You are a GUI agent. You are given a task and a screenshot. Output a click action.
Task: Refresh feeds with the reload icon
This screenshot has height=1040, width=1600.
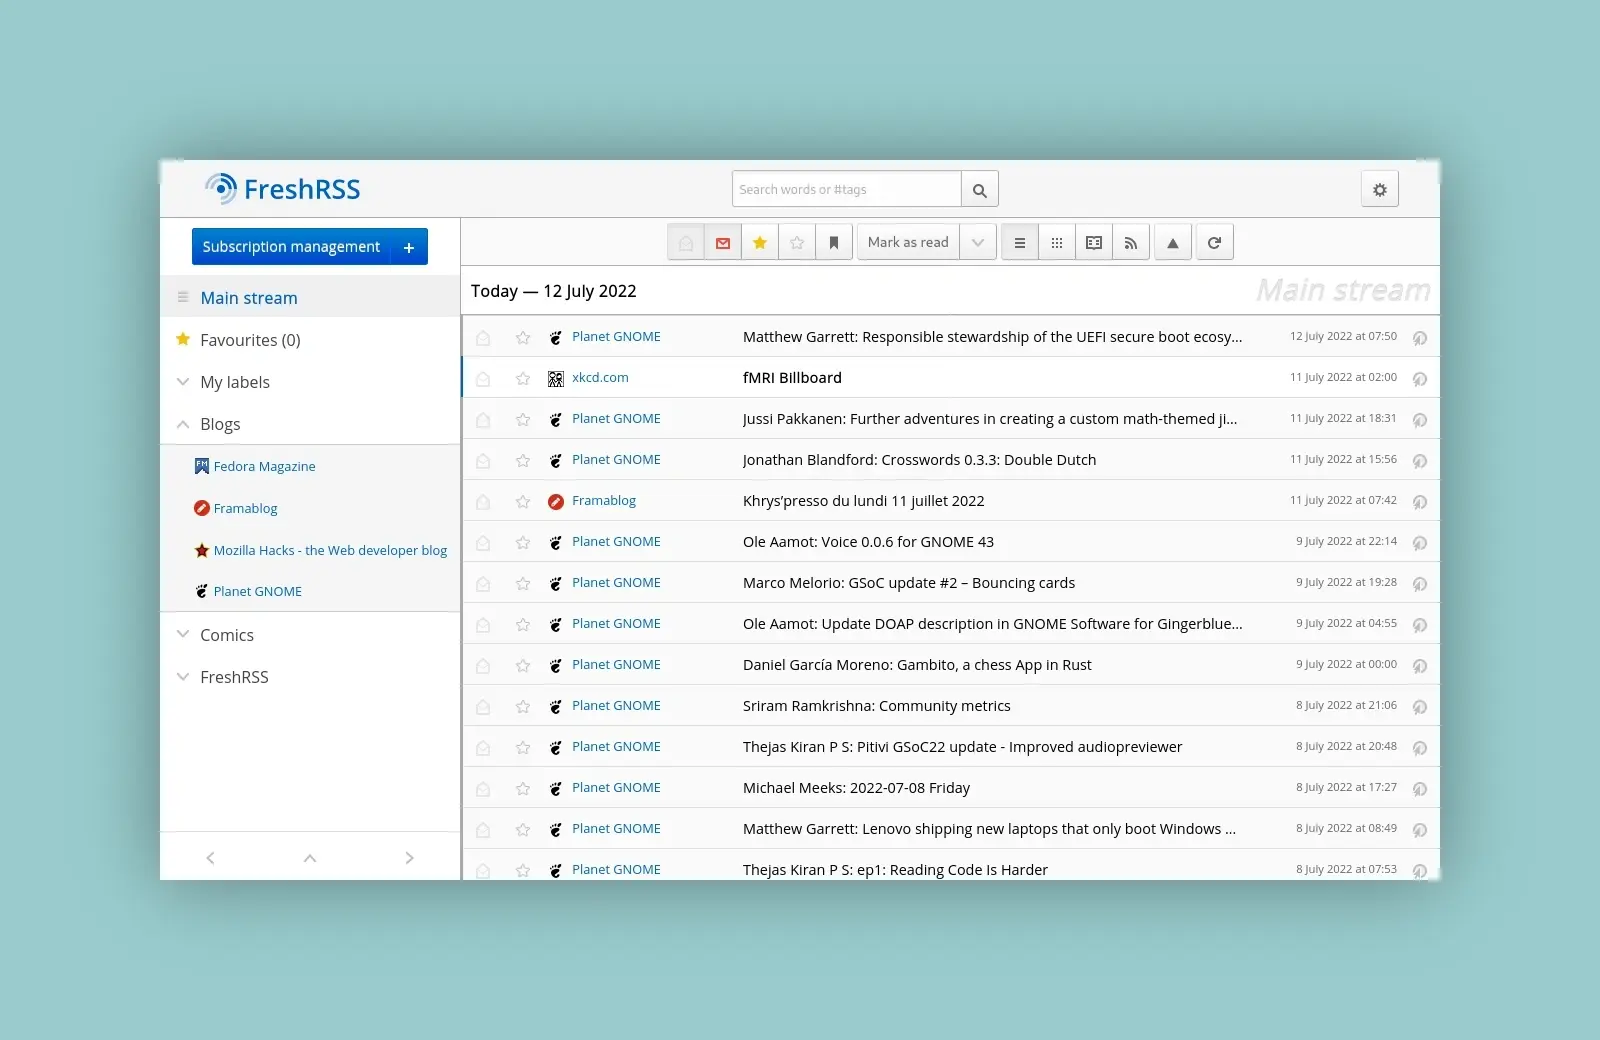coord(1214,243)
